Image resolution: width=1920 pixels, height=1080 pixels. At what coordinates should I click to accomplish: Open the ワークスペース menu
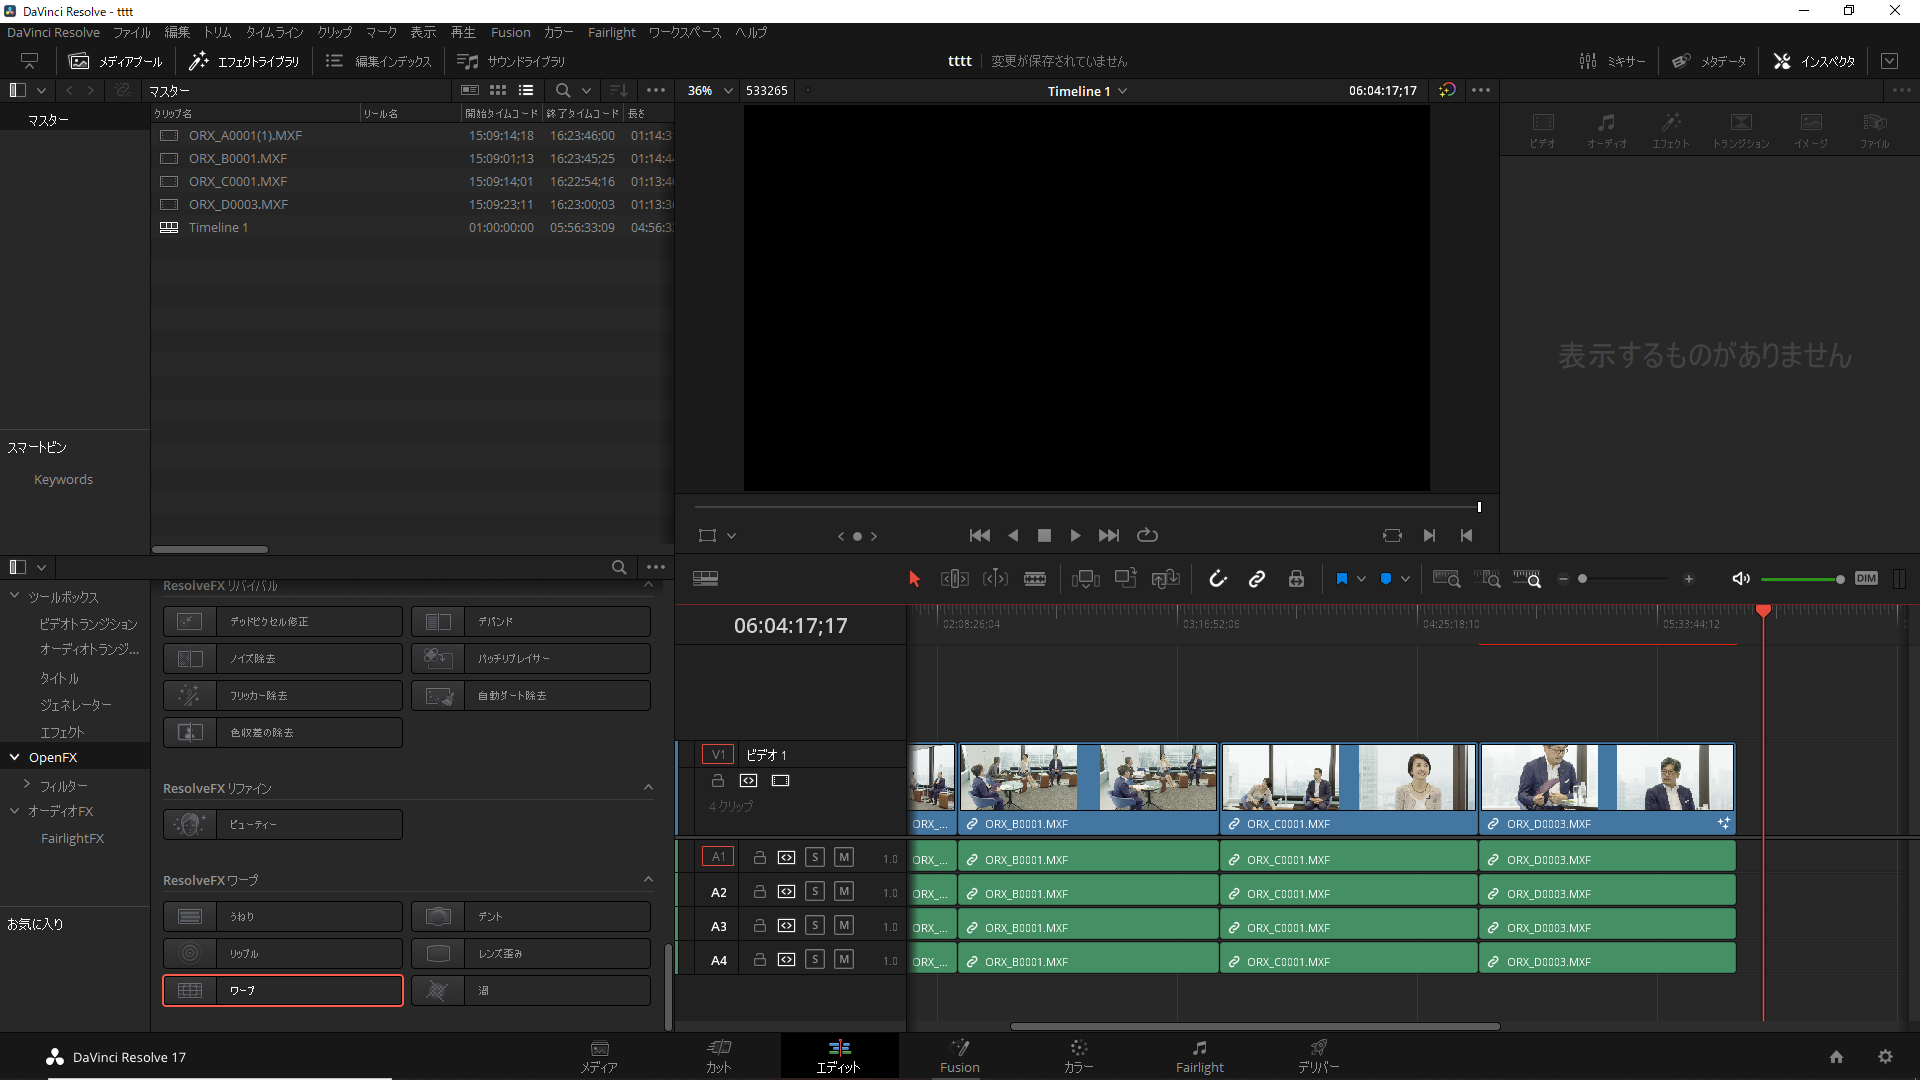pyautogui.click(x=685, y=32)
